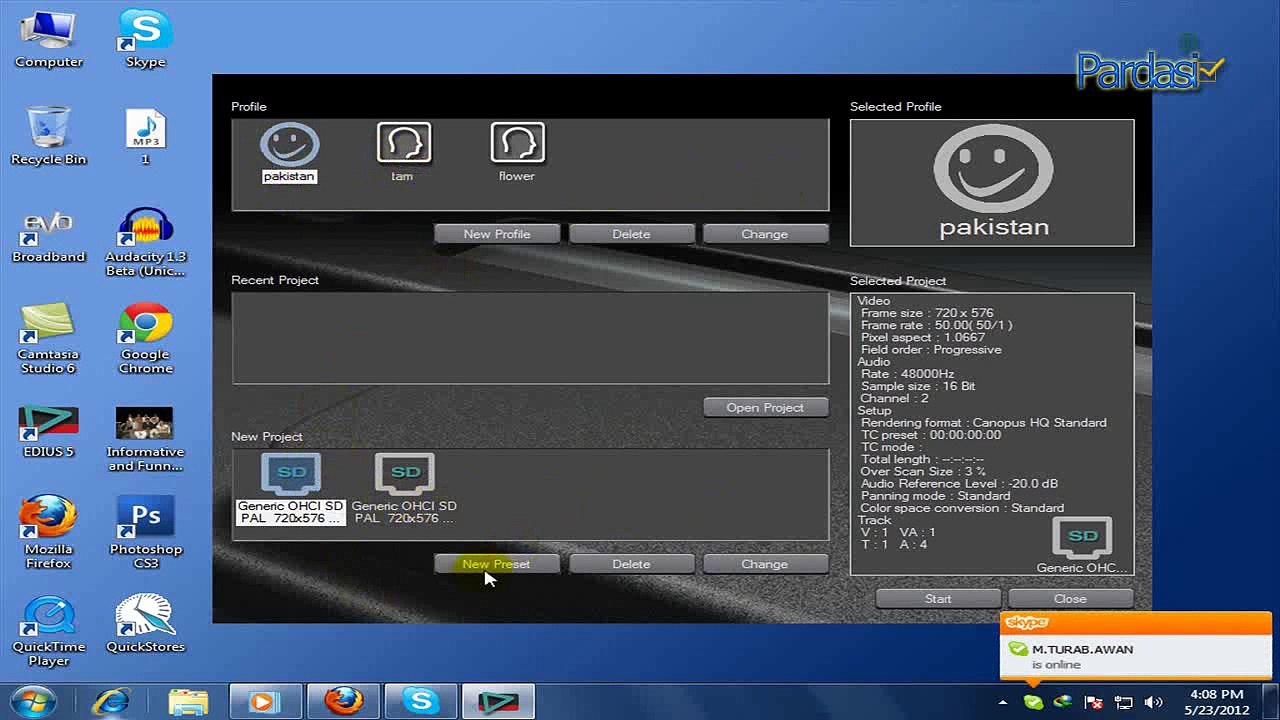
Task: Click the Open Project button
Action: (765, 407)
